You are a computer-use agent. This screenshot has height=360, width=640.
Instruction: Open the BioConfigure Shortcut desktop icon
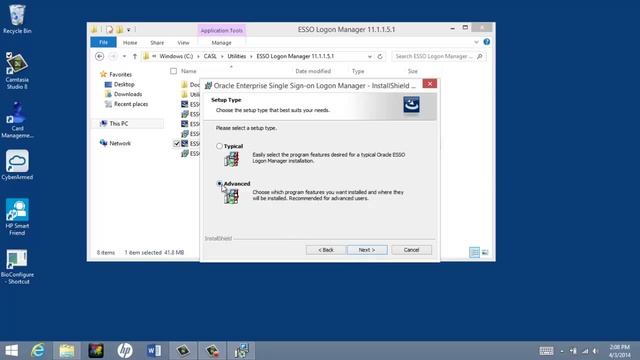[17, 267]
